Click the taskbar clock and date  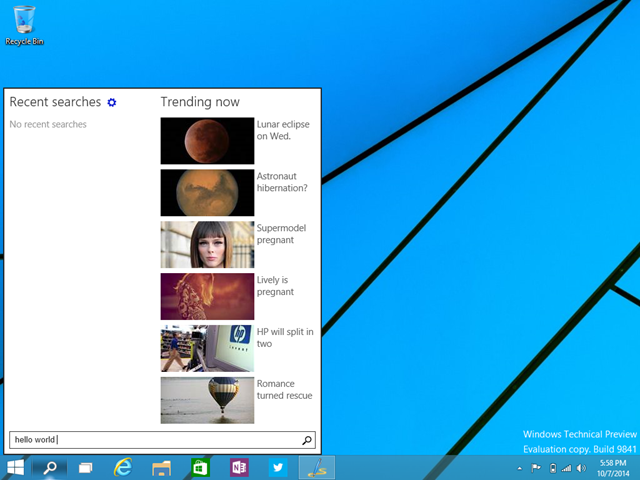point(613,467)
